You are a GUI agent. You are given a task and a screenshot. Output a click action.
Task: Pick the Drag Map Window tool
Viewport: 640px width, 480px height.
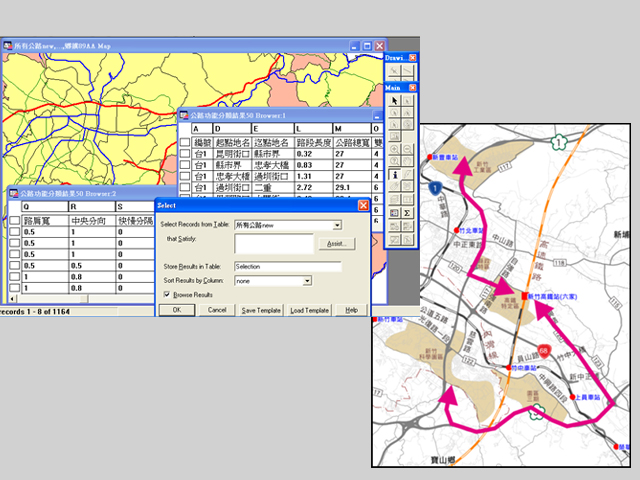408,185
